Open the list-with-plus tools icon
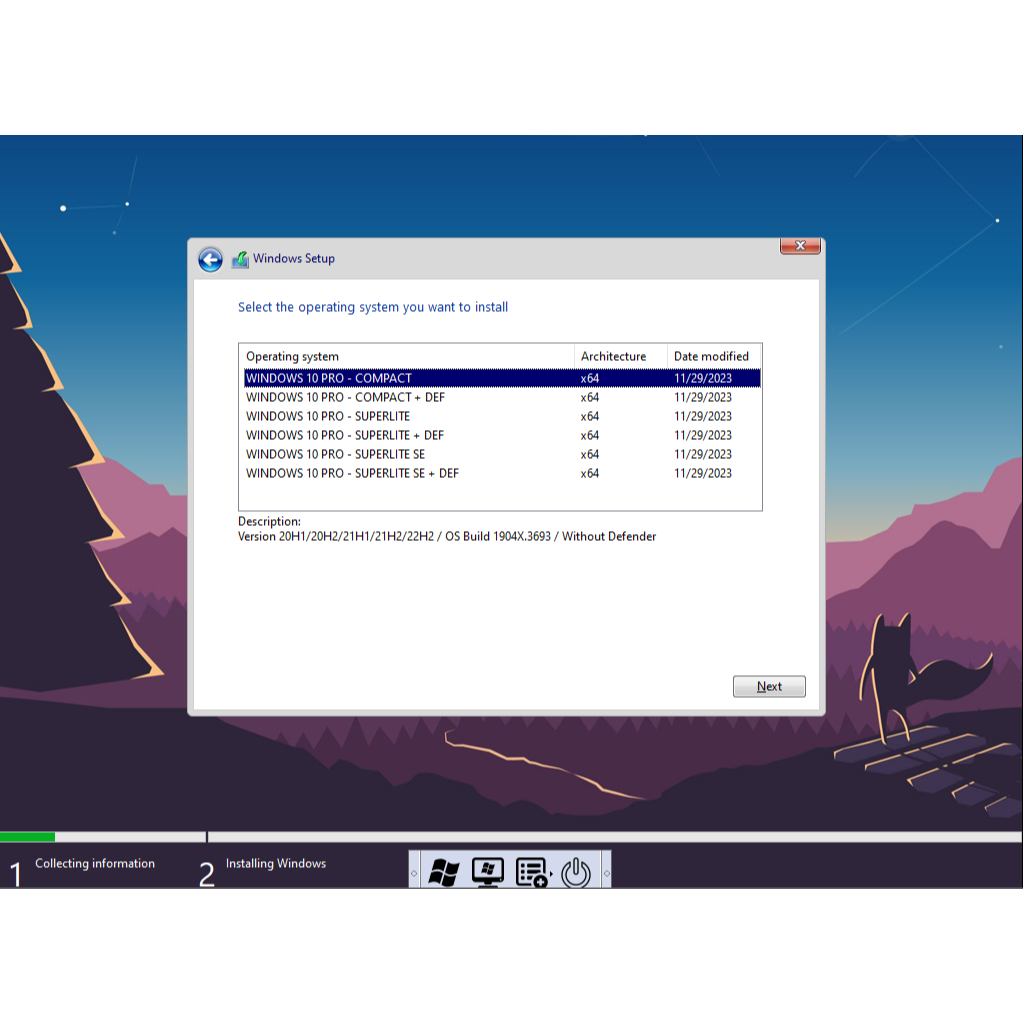Viewport: 1023px width, 1023px height. [x=531, y=872]
